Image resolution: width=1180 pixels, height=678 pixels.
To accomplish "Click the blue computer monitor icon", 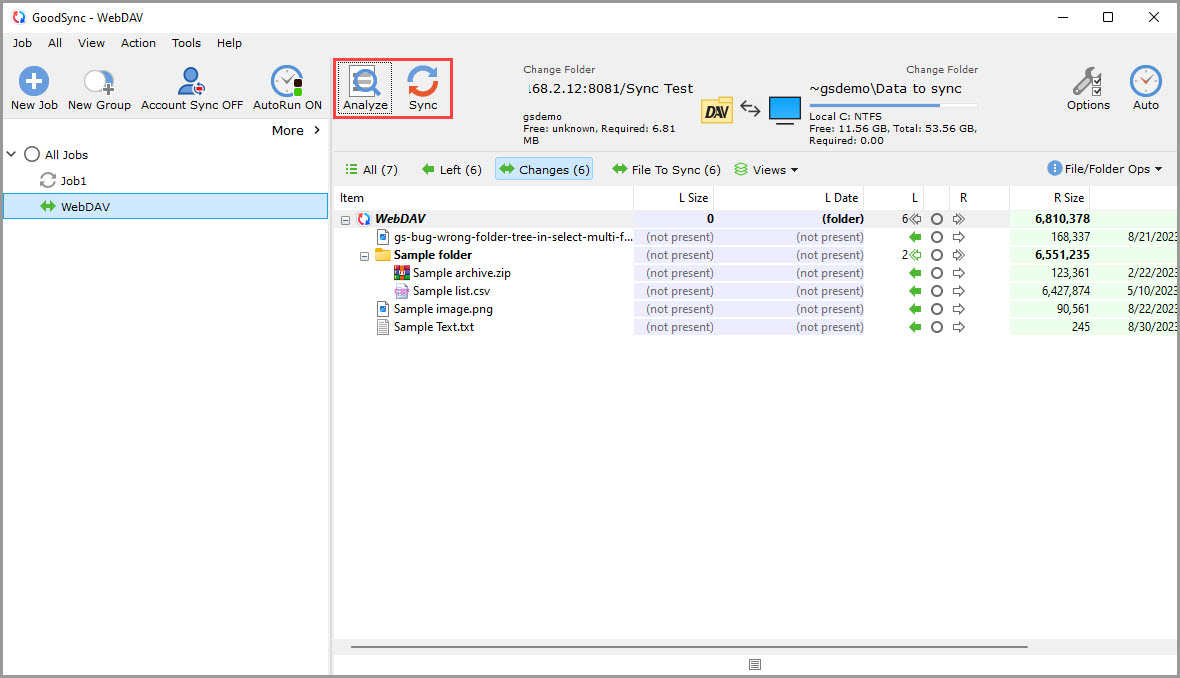I will coord(785,110).
